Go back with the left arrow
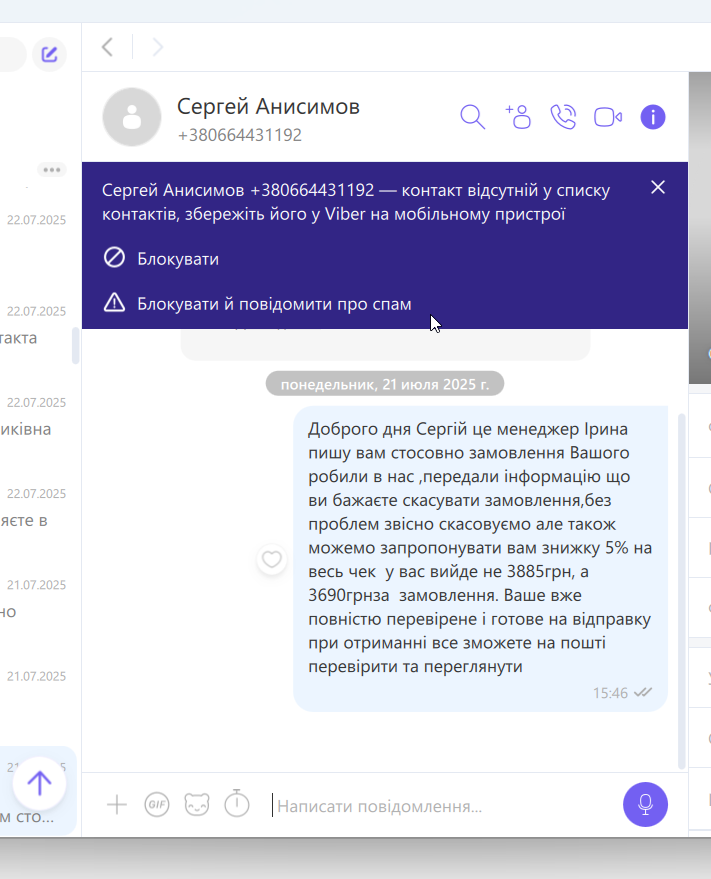 click(108, 47)
